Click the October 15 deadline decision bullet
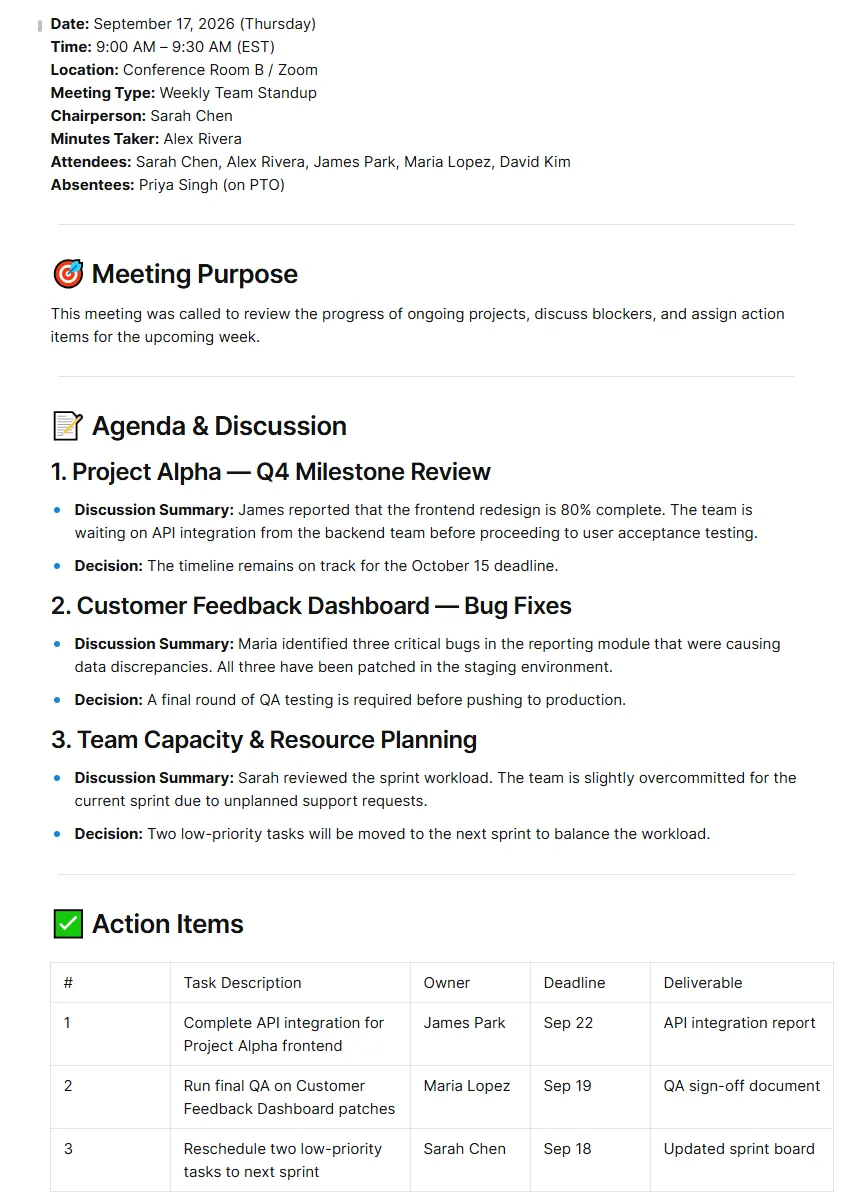Image resolution: width=844 pixels, height=1200 pixels. (316, 566)
